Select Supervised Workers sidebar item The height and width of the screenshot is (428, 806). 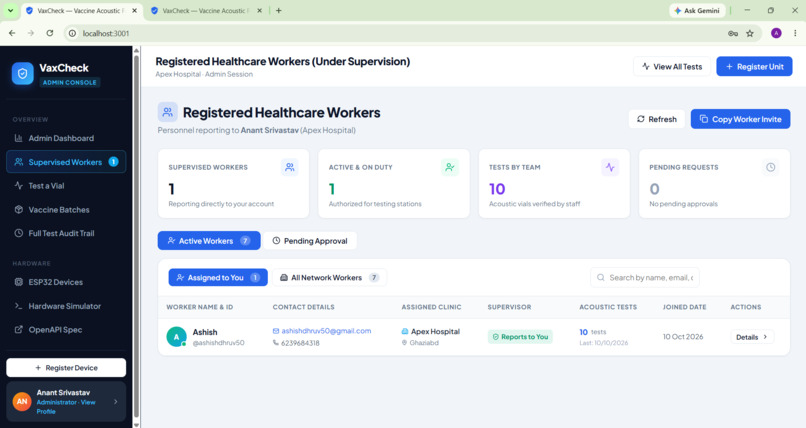point(66,162)
